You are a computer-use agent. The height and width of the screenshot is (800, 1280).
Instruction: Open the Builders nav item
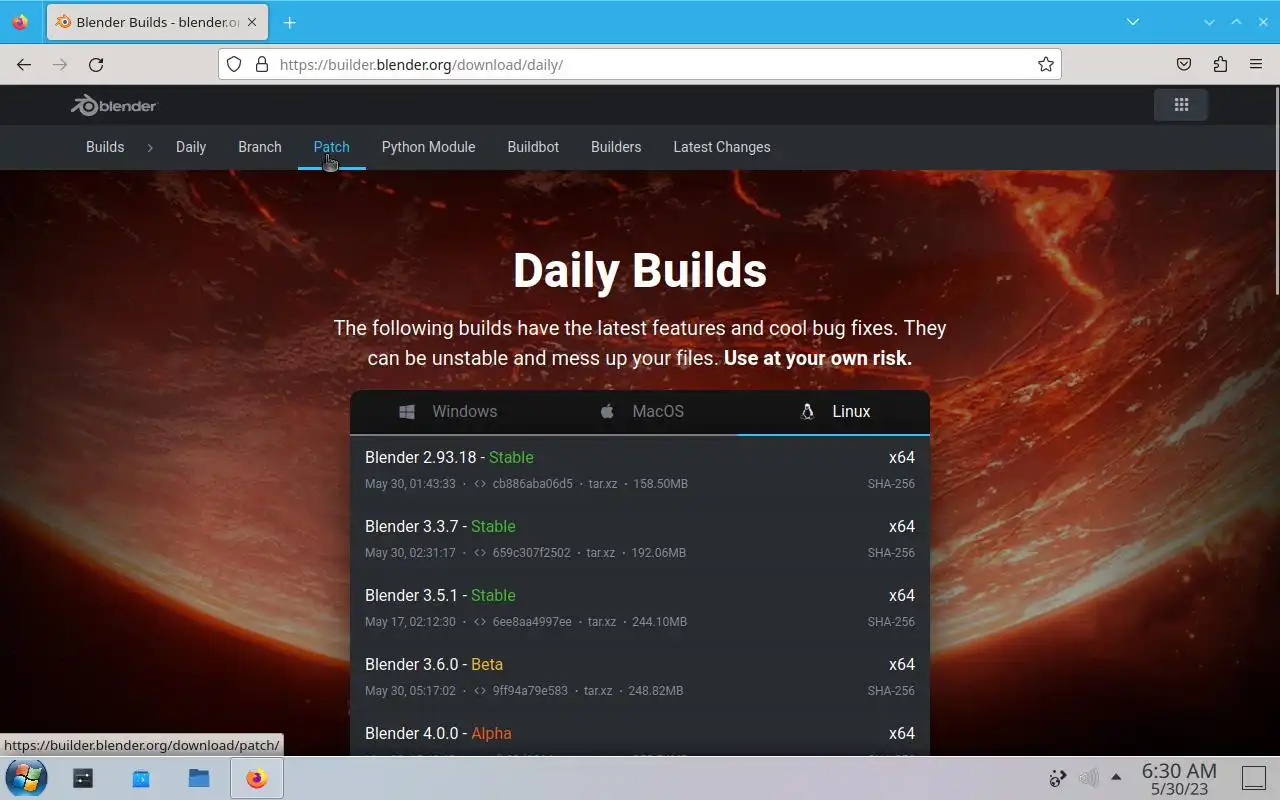pyautogui.click(x=616, y=147)
